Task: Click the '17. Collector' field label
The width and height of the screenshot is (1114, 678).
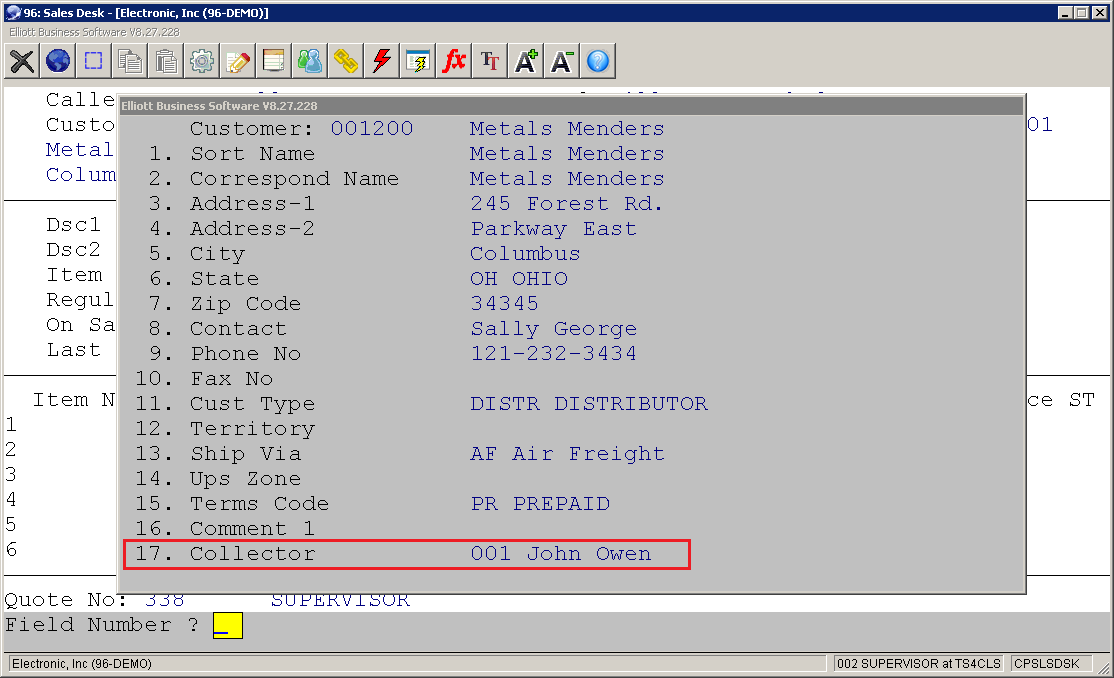Action: click(225, 554)
